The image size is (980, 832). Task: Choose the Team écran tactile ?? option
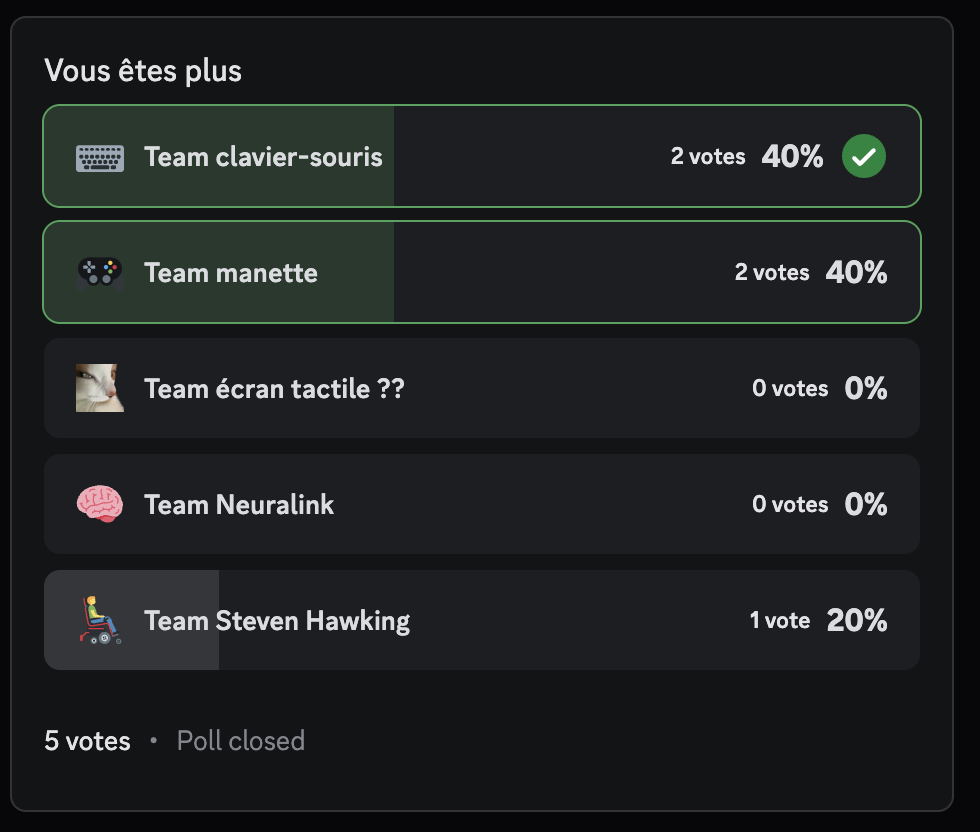(274, 388)
